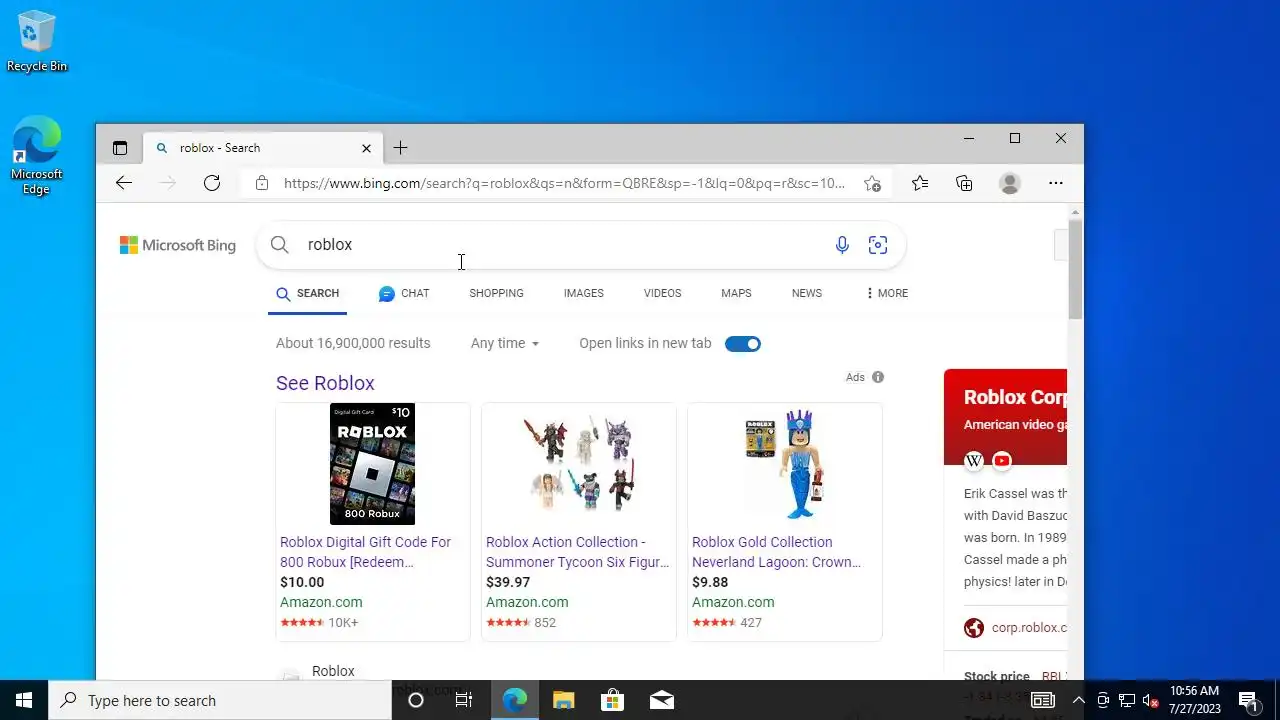Screen dimensions: 1280x720
Task: Open a new browser tab
Action: 400,148
